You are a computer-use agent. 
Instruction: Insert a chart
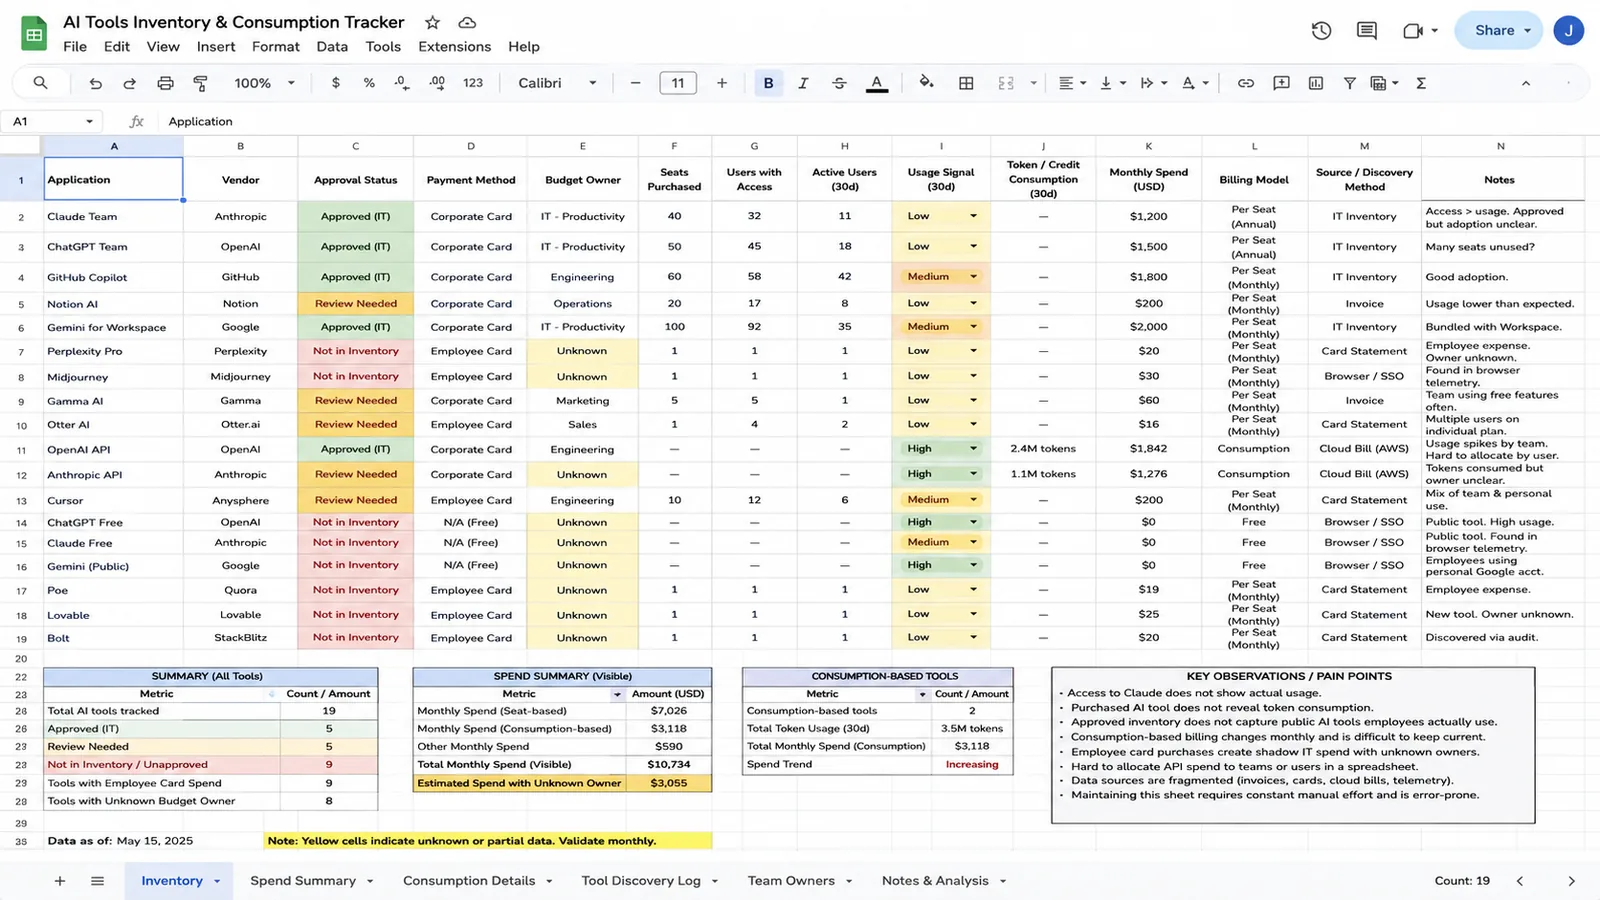point(1316,83)
